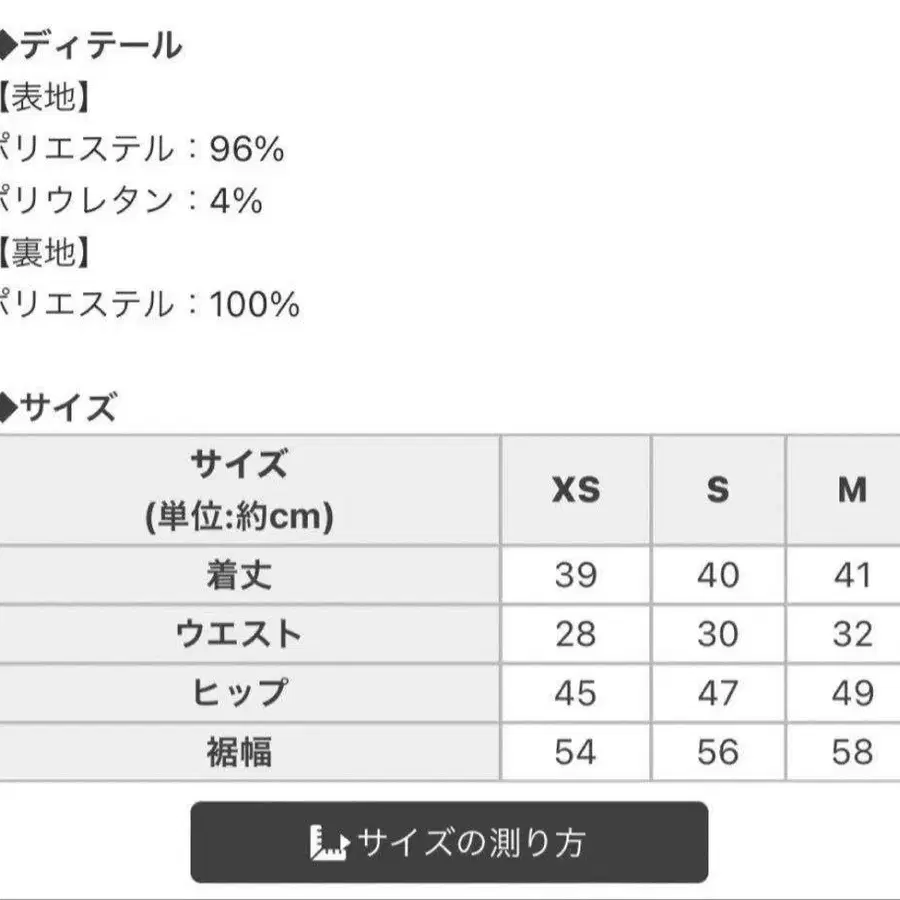
Task: Click the ポリエステル：96% text line
Action: click(141, 149)
